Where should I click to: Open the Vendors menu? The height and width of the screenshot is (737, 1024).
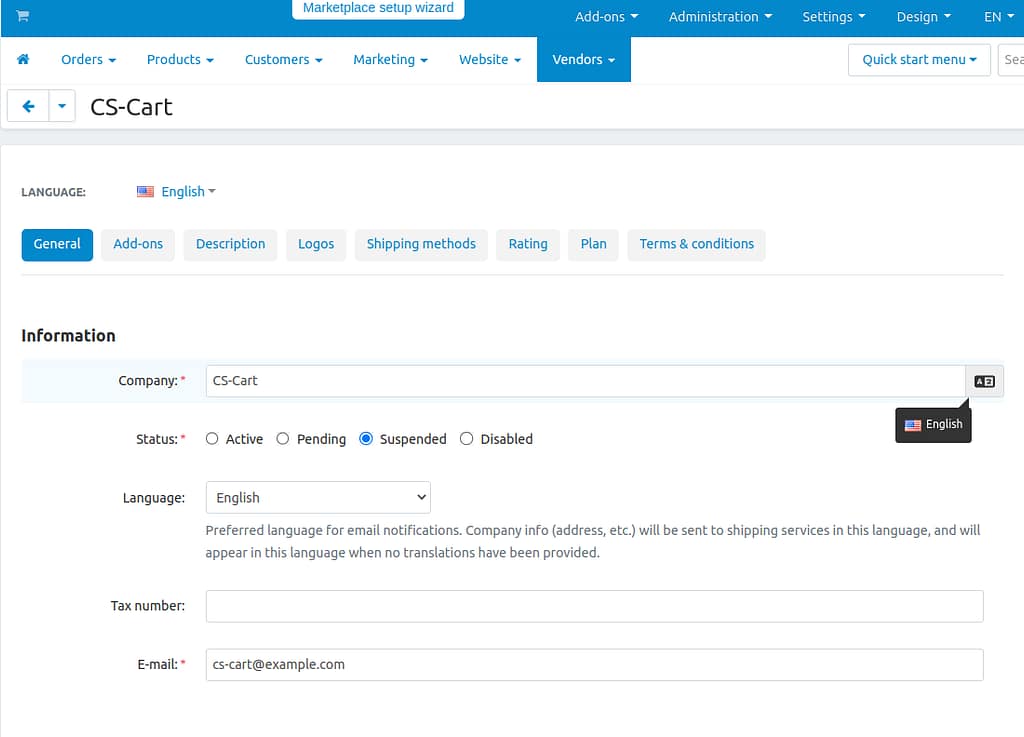tap(583, 60)
